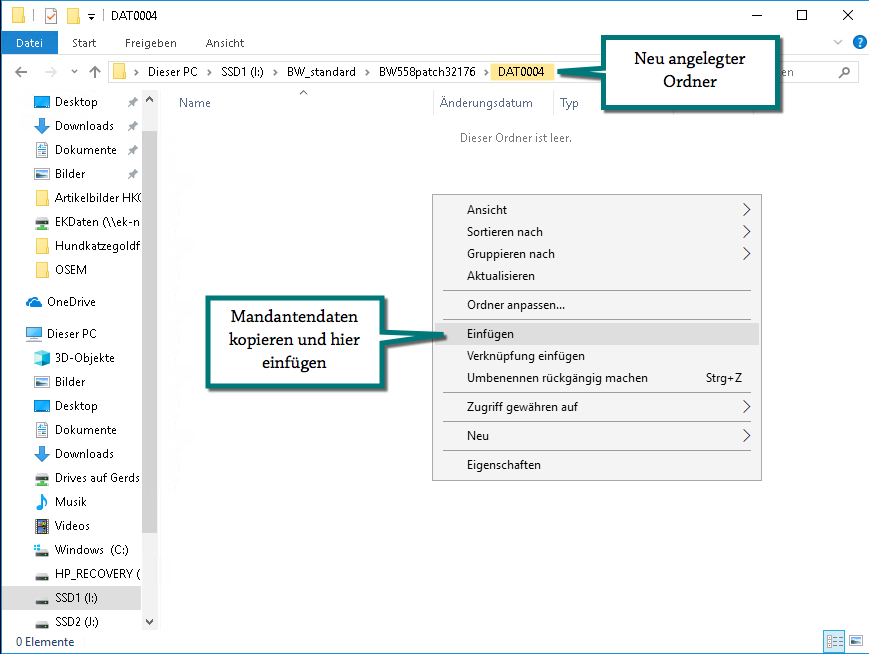
Task: Click the Back arrow navigation icon
Action: point(22,72)
